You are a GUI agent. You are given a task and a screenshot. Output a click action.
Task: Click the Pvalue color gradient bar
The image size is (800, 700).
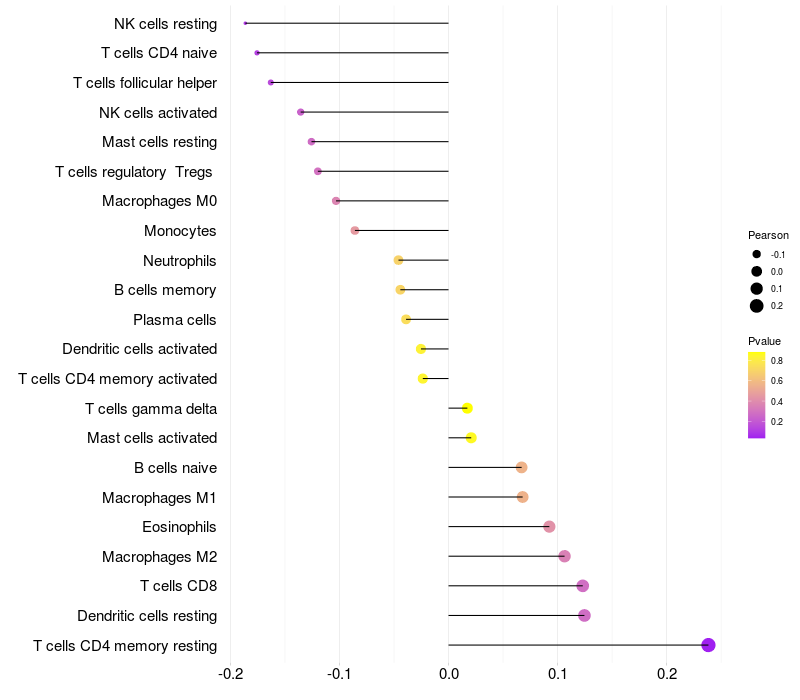[x=757, y=394]
